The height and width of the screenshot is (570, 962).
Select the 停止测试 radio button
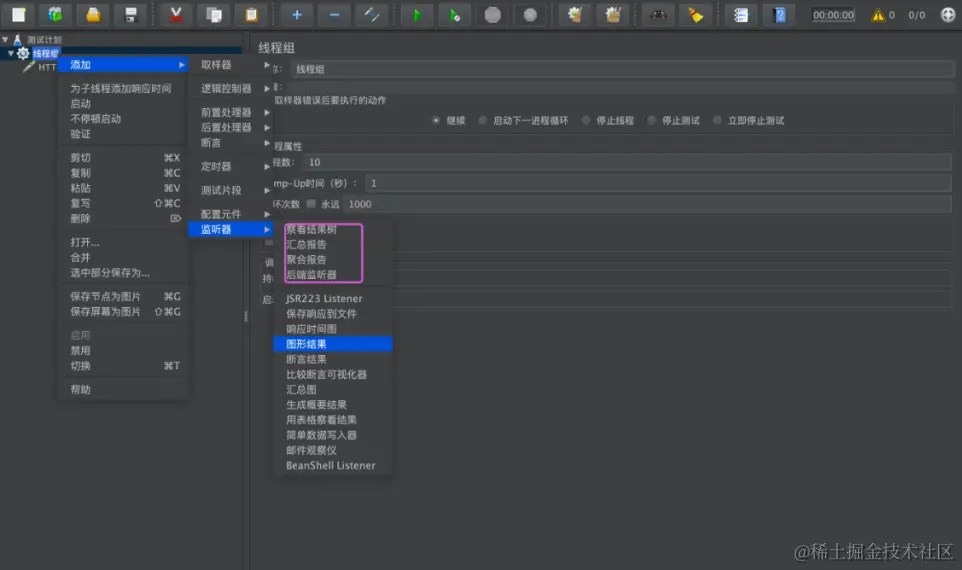pyautogui.click(x=652, y=120)
